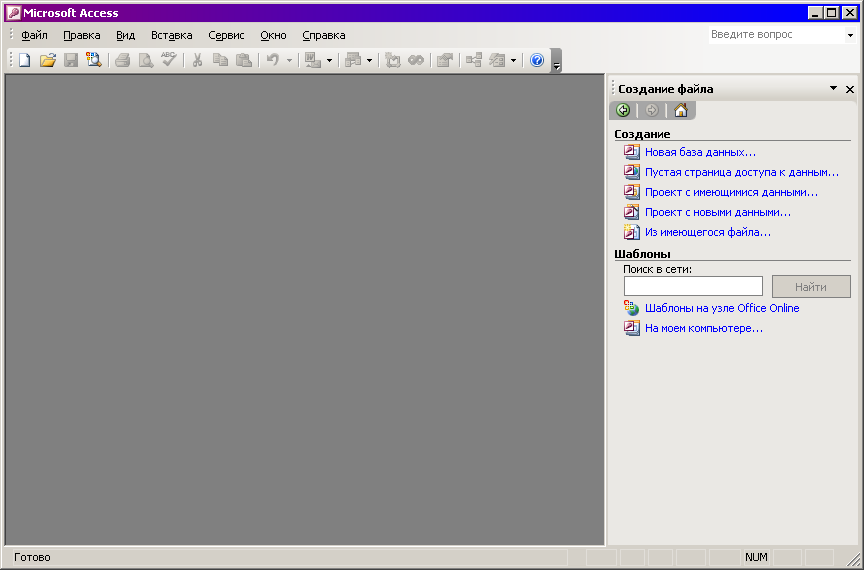Click the Microsoft Script Editor icon
Screen dimensions: 864x570
pyautogui.click(x=416, y=60)
